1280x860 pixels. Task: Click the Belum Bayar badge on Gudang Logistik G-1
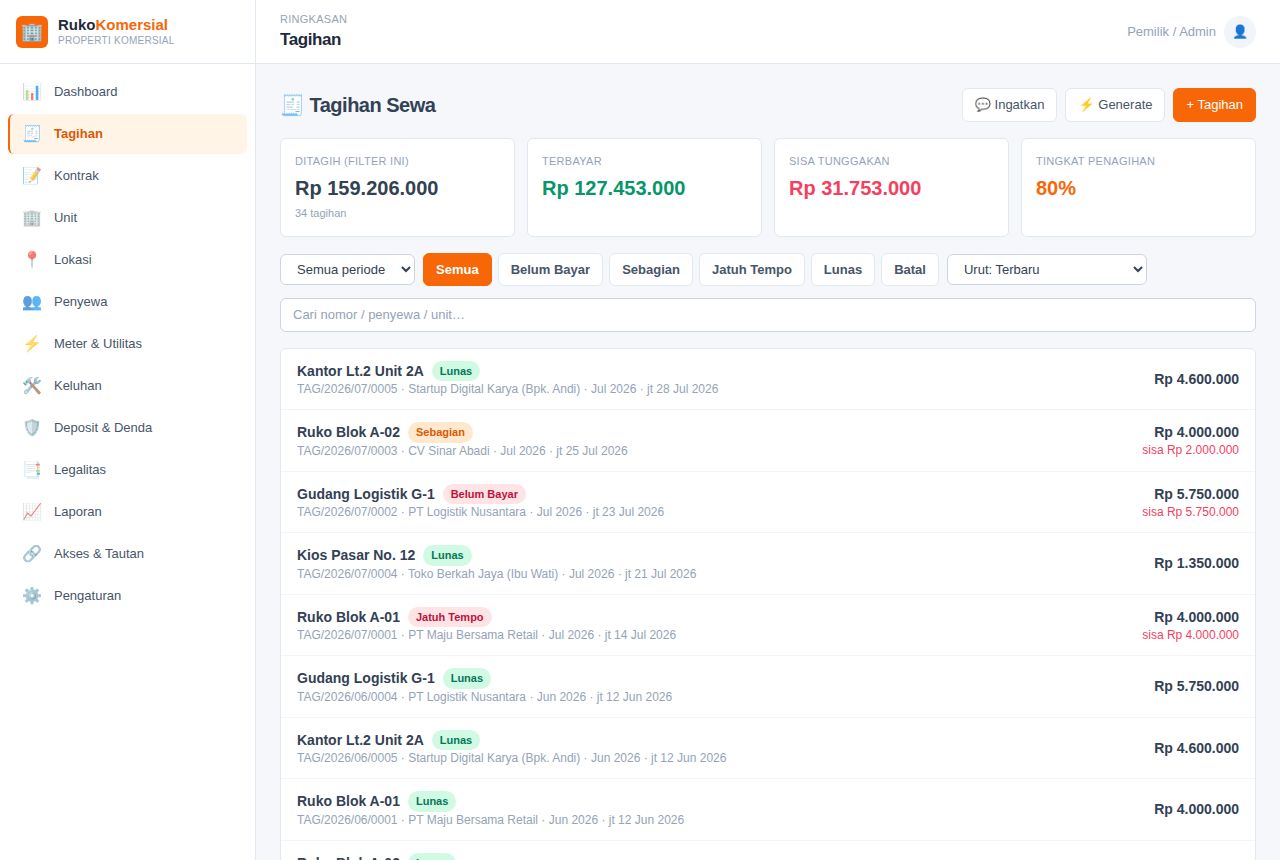[x=484, y=494]
